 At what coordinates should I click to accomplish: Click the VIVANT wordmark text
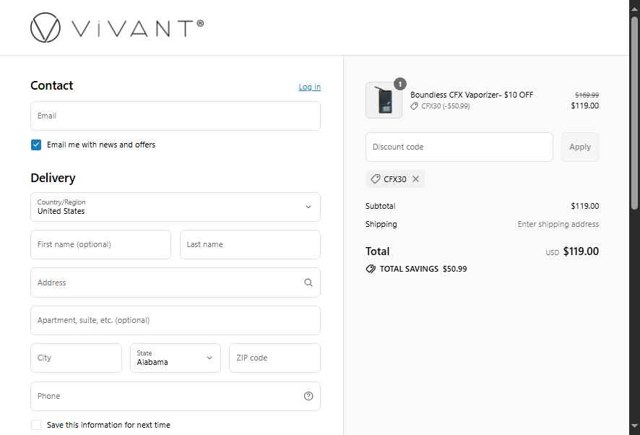coord(138,29)
